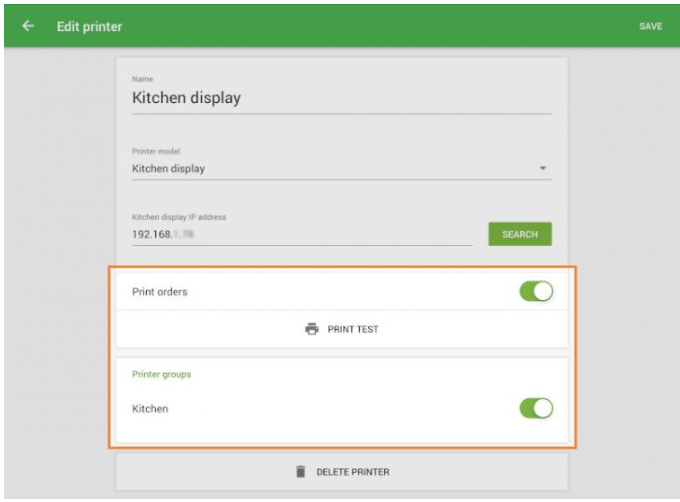Click the IP address field starting with 192.168
Screen dimensions: 680x502
click(300, 234)
